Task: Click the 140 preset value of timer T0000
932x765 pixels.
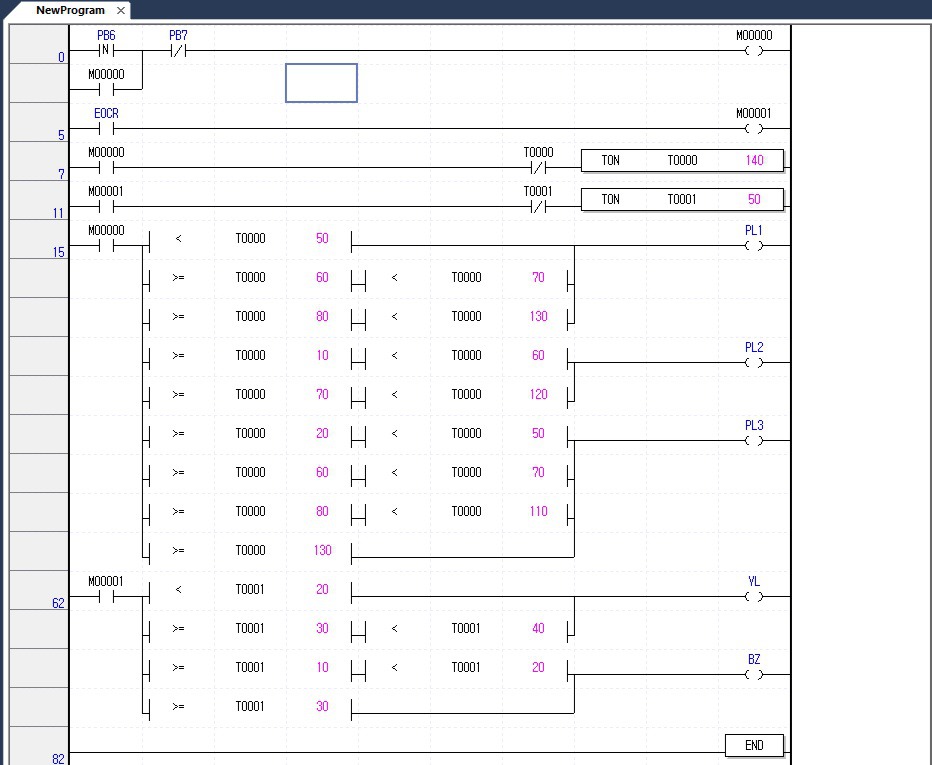Action: pyautogui.click(x=754, y=160)
